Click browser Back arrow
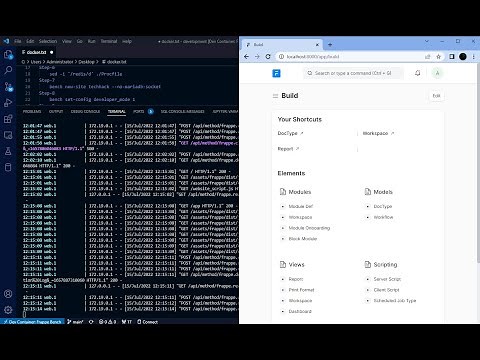The width and height of the screenshot is (480, 360). point(246,57)
